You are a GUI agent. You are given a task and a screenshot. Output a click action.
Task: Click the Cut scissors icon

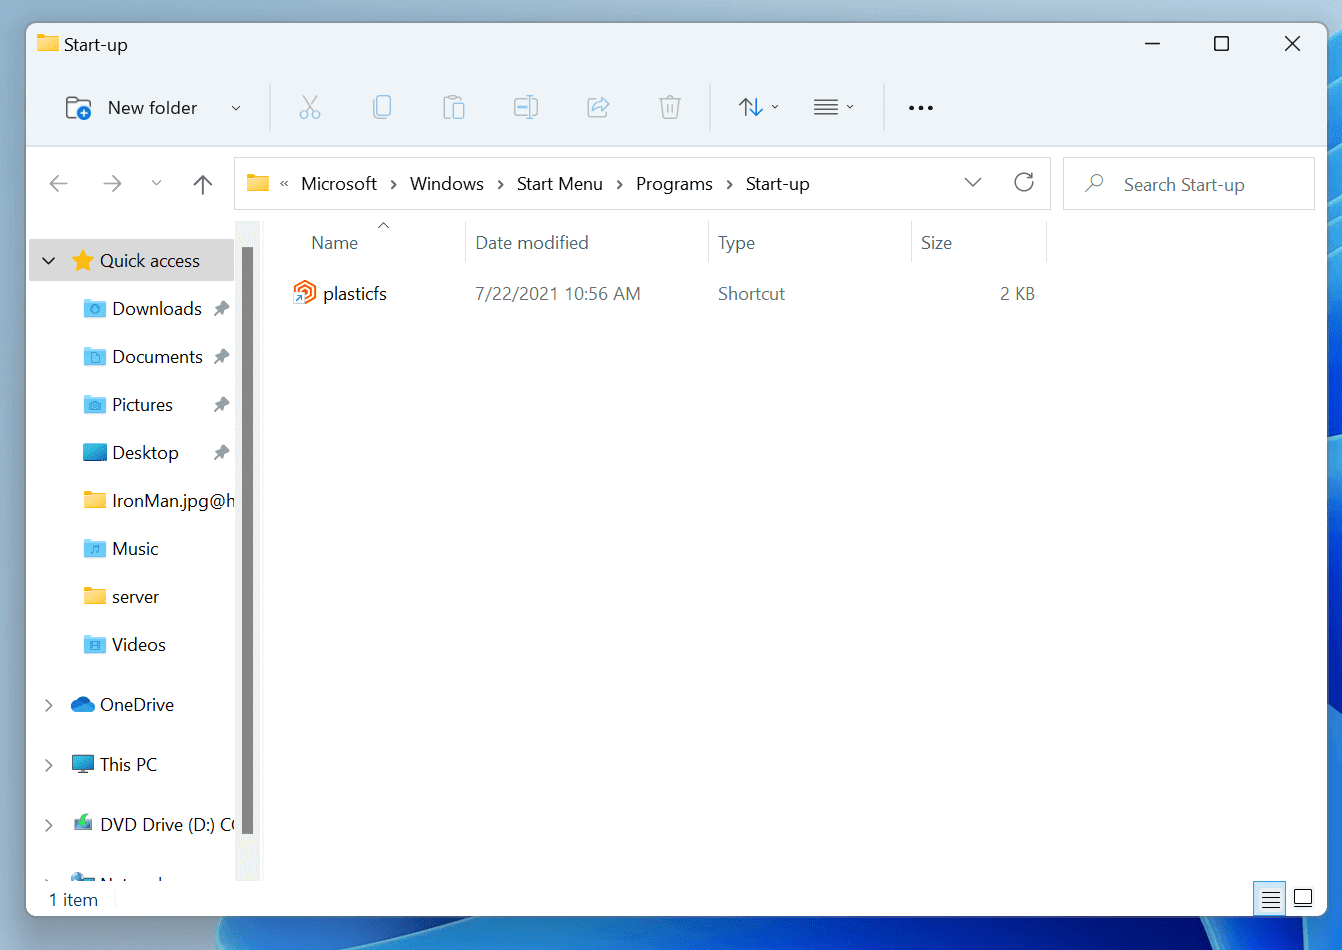(x=310, y=107)
